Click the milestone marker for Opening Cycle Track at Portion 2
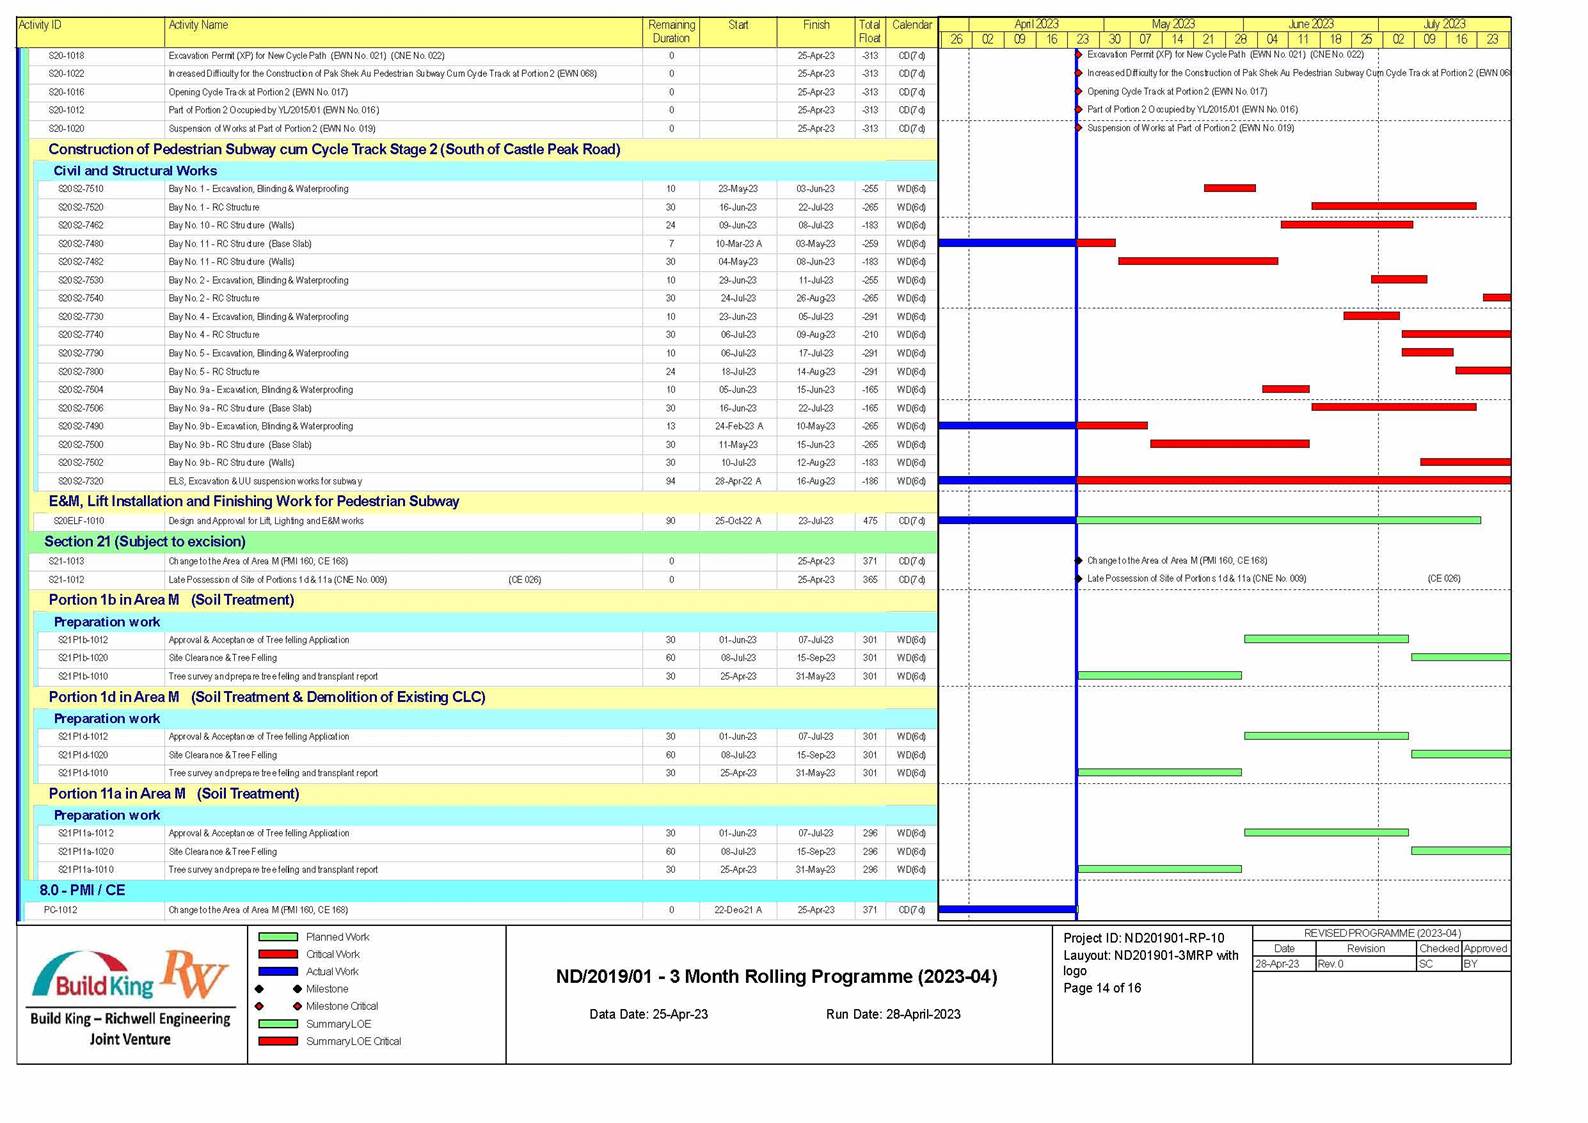This screenshot has height=1123, width=1588. pyautogui.click(x=1078, y=91)
